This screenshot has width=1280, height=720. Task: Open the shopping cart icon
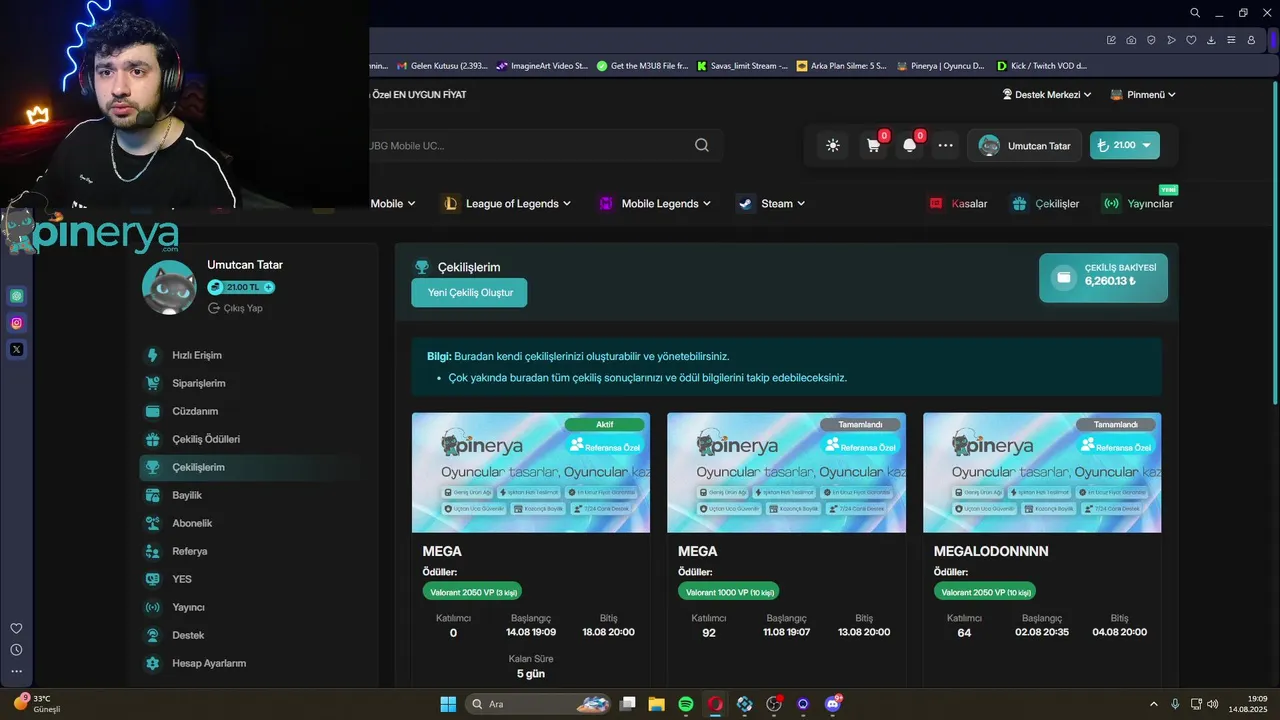coord(874,145)
